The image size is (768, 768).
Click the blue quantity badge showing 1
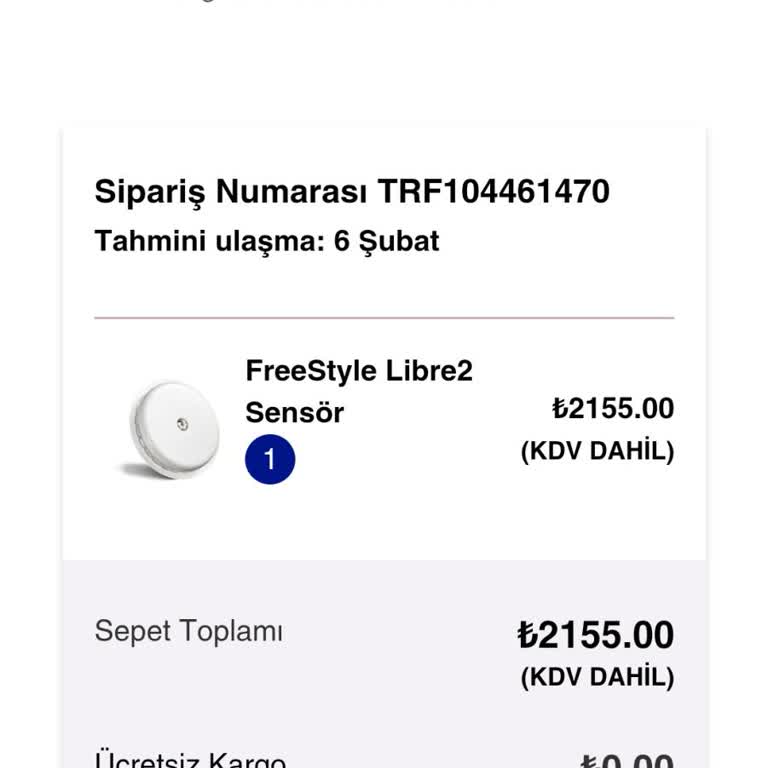(270, 460)
